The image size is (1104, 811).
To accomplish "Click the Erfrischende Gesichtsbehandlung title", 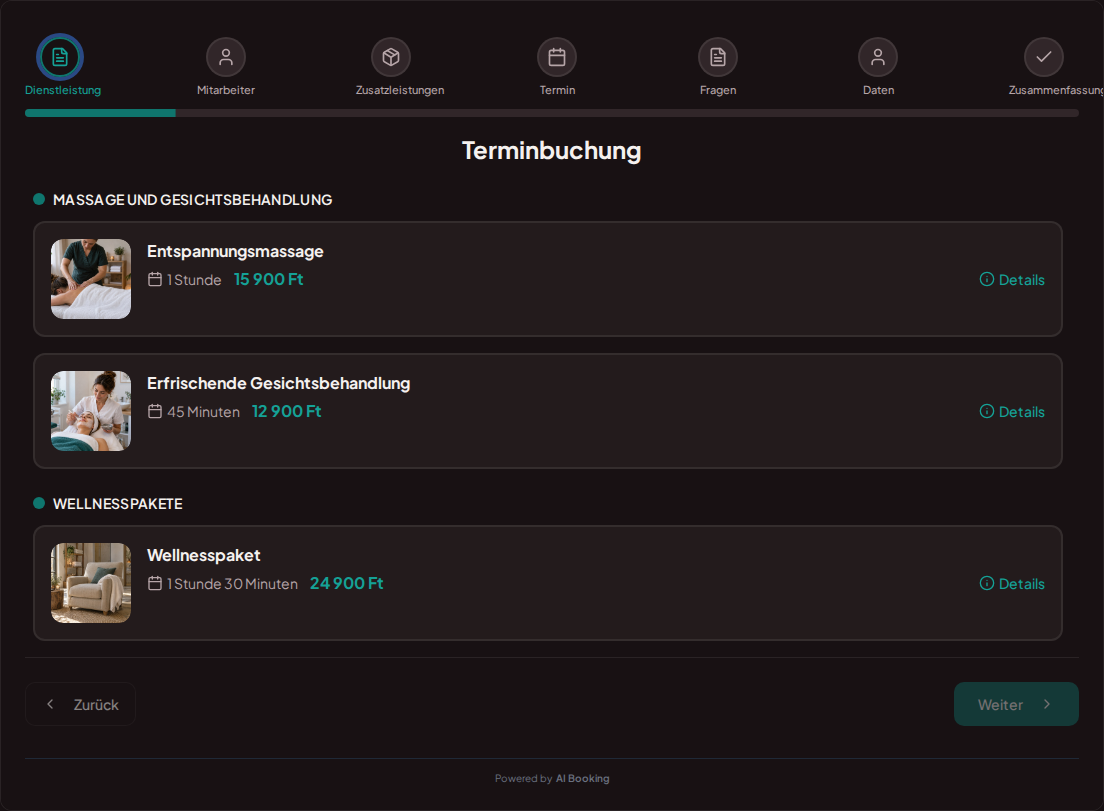I will [278, 383].
